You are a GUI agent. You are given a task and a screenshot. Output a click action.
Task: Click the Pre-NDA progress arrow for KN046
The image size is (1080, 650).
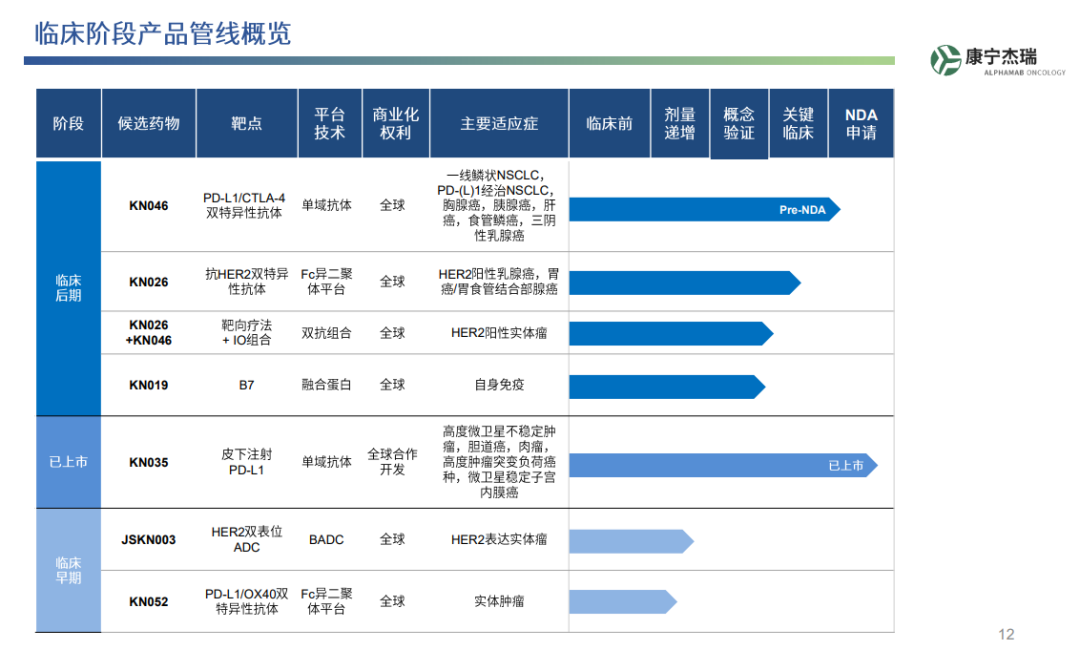pos(705,209)
